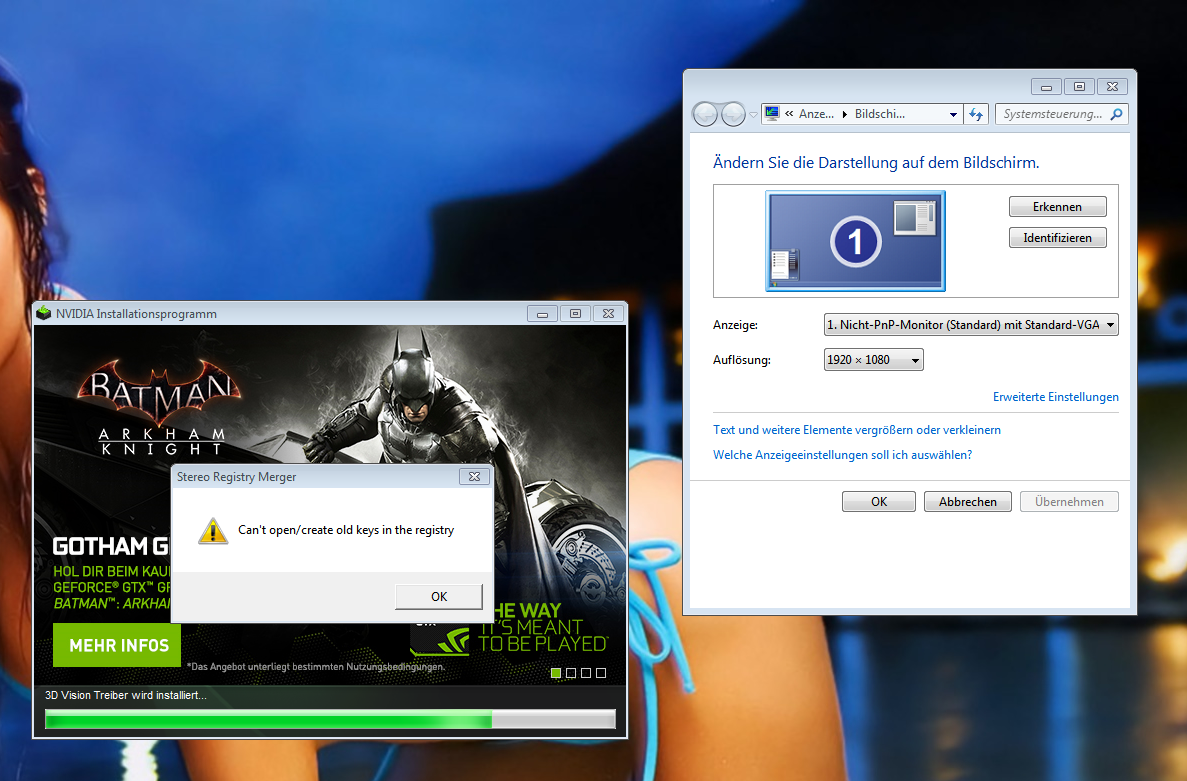Click the Erkennen button
Screen dimensions: 1187x781
(x=1058, y=207)
